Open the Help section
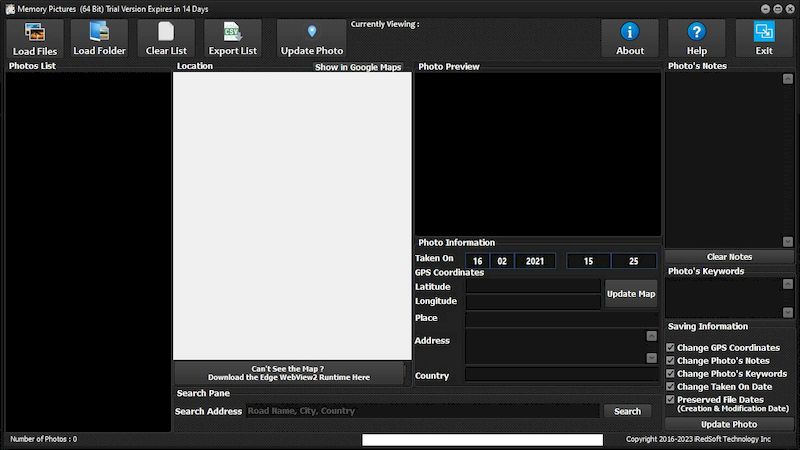Viewport: 800px width, 450px height. pyautogui.click(x=696, y=39)
